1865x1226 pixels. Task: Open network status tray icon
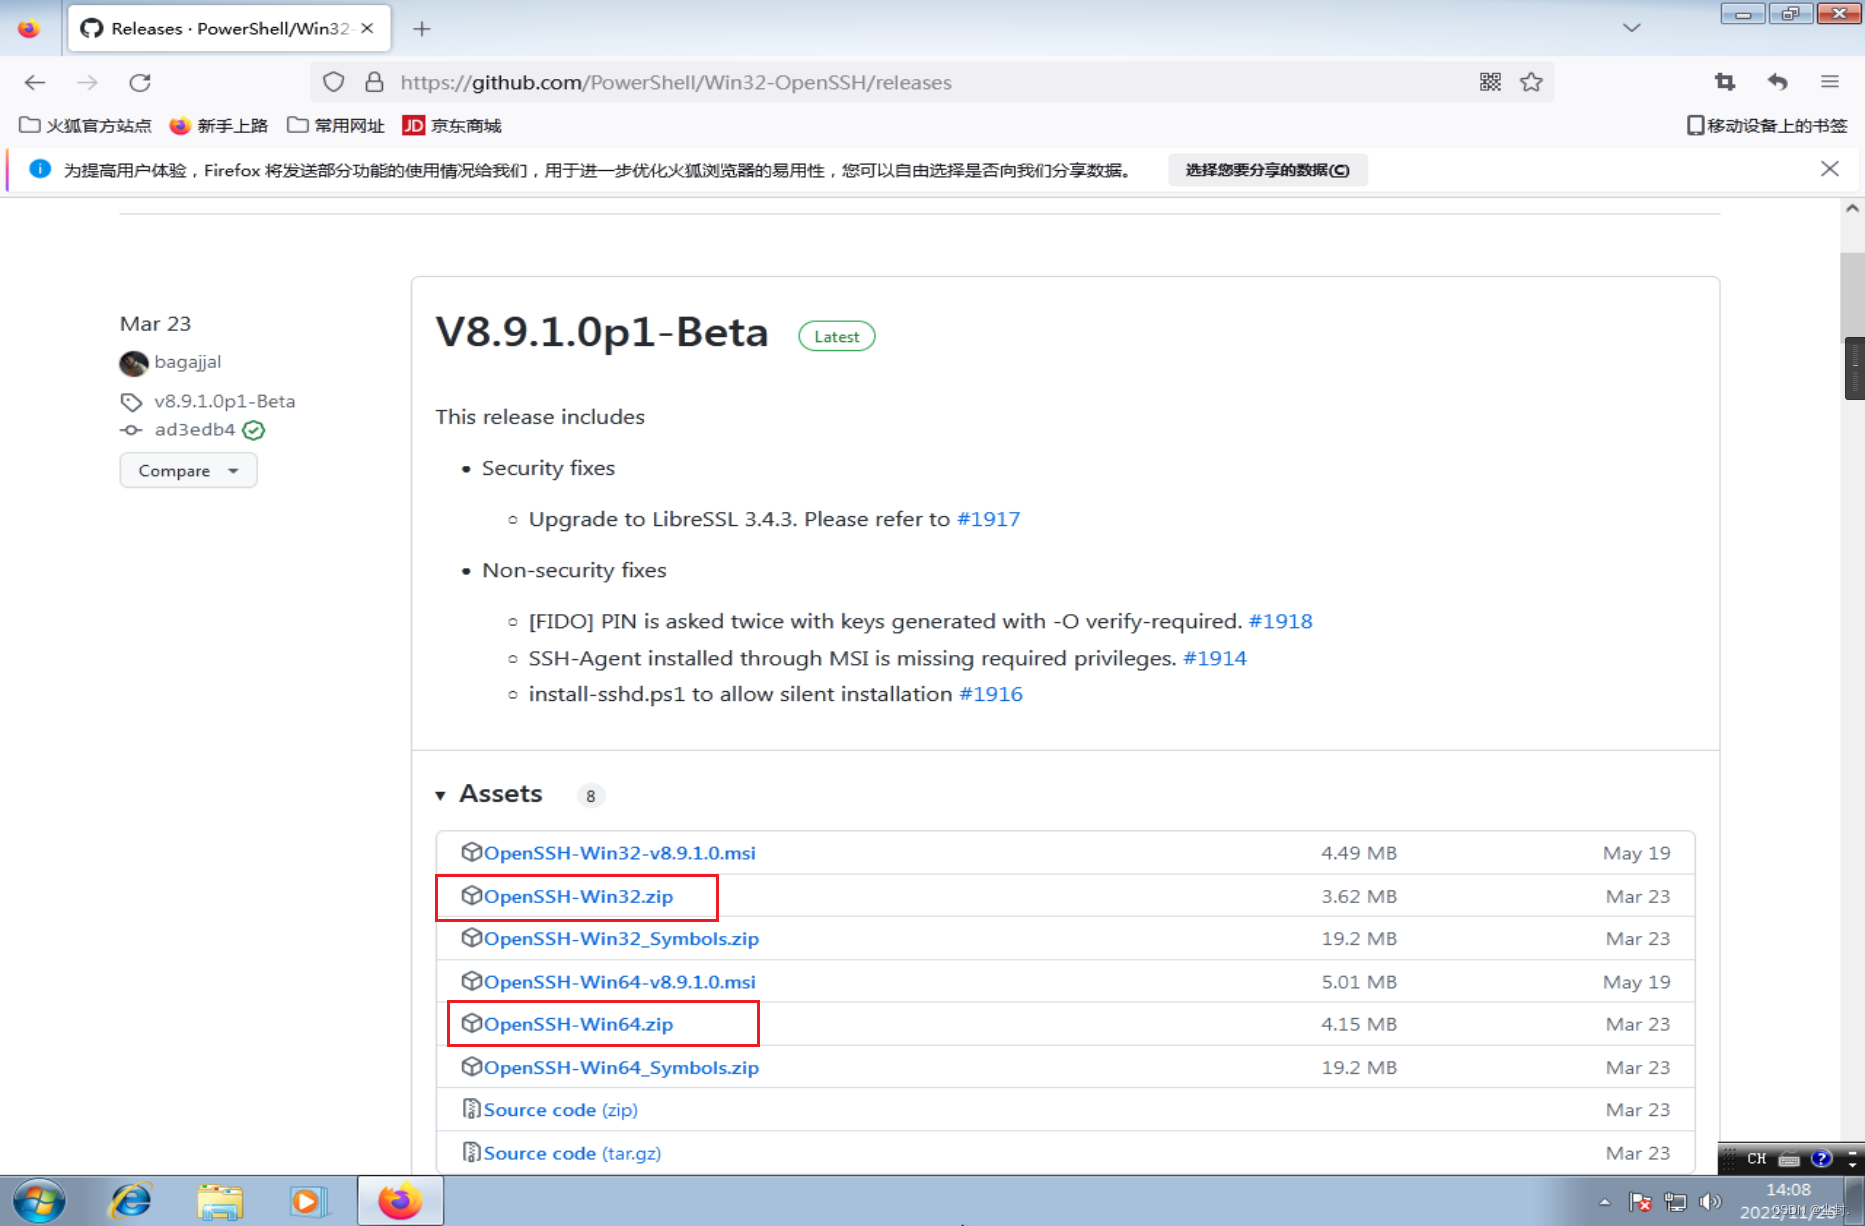click(x=1675, y=1202)
